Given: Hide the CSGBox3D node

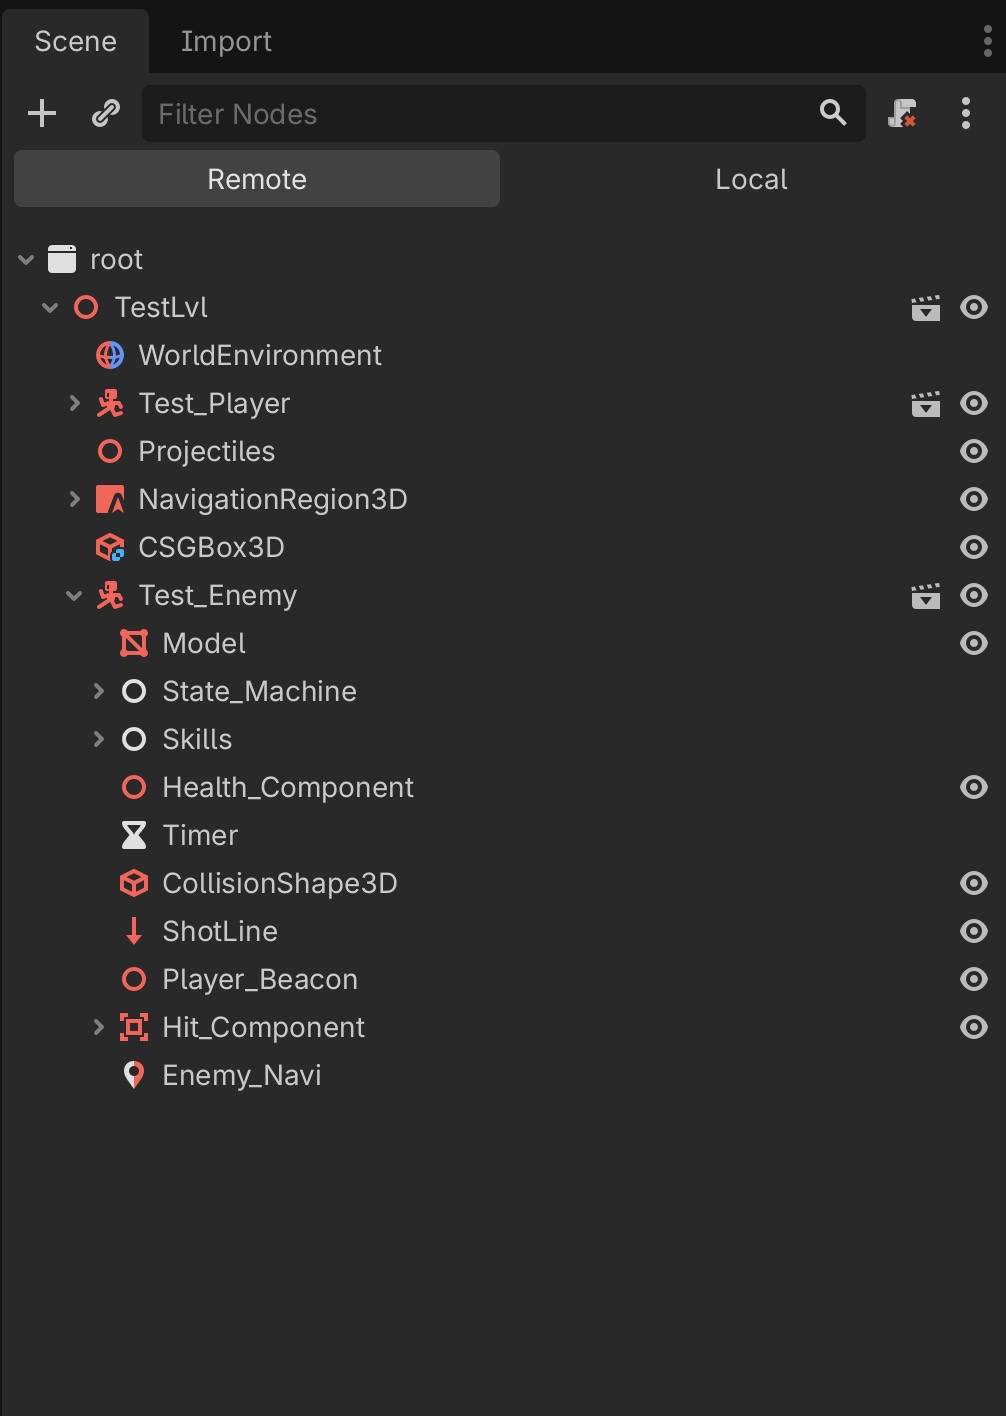Looking at the screenshot, I should [x=973, y=547].
